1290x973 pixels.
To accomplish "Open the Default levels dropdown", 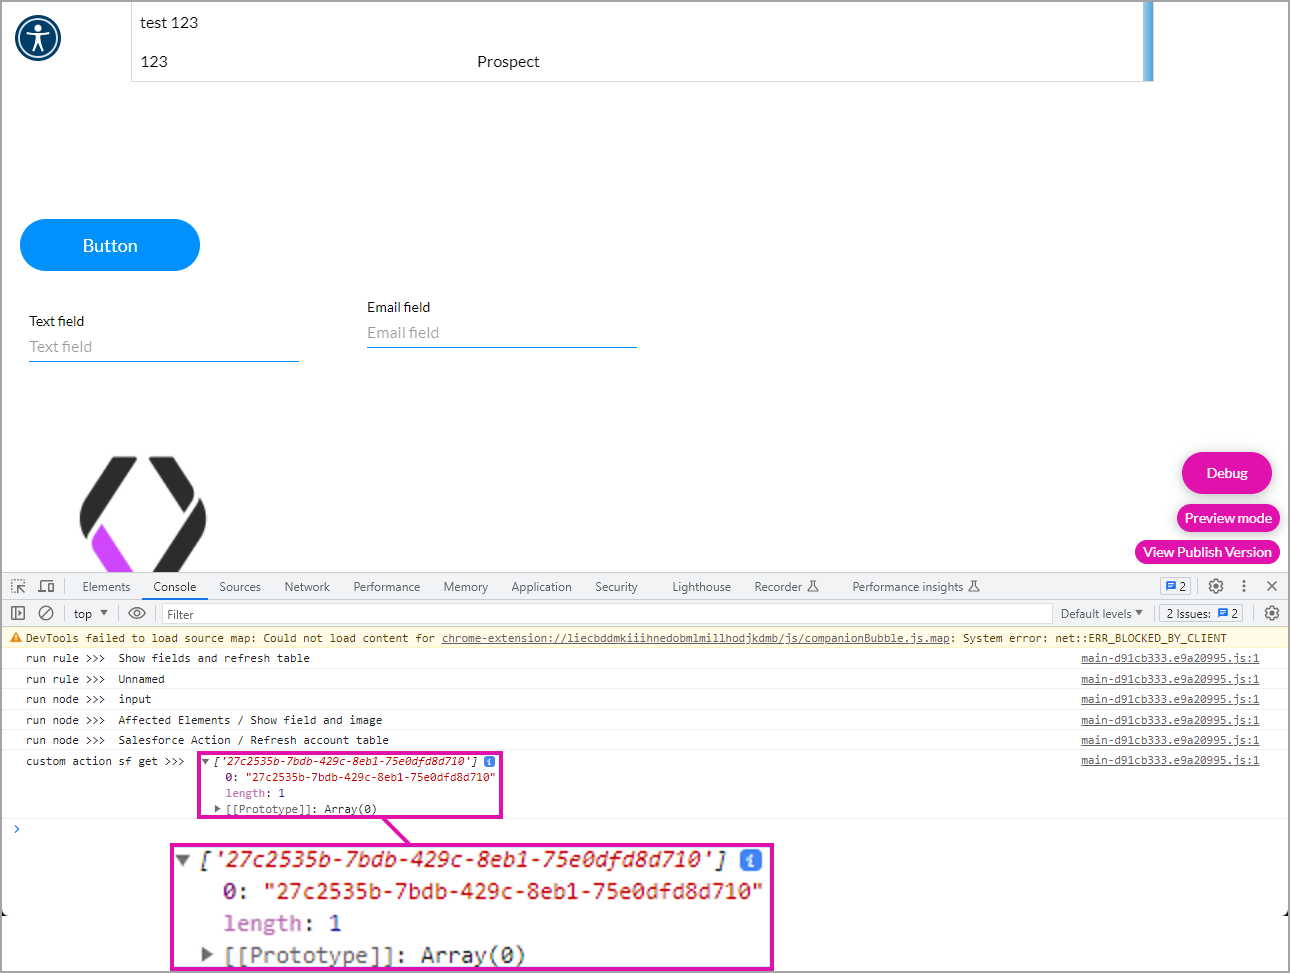I will pos(1101,613).
